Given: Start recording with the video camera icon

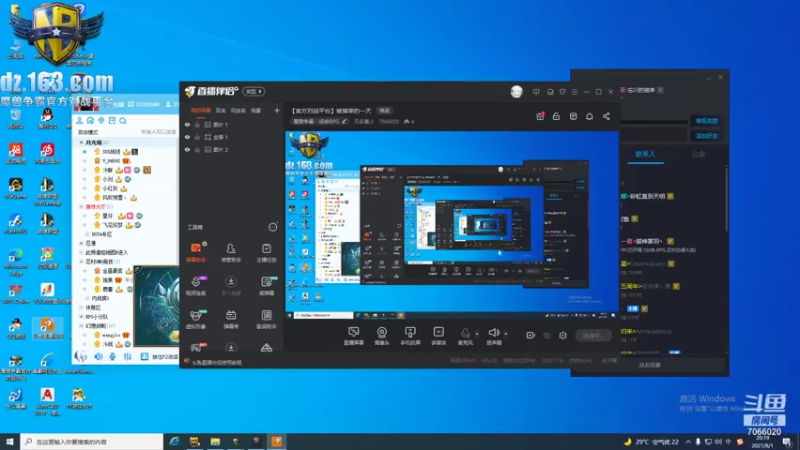Looking at the screenshot, I should [531, 335].
